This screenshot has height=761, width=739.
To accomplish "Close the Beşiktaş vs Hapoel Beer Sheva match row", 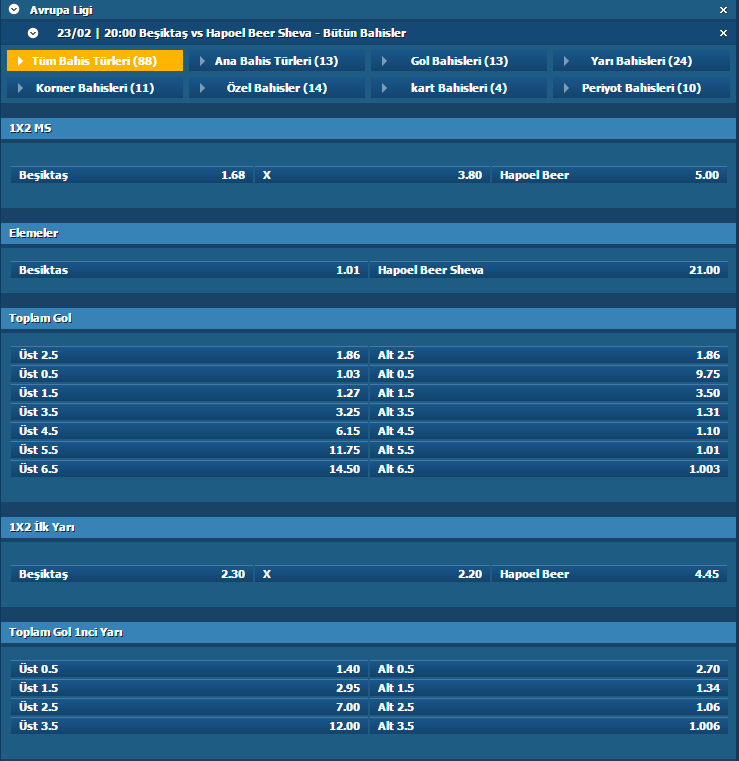I will click(723, 33).
